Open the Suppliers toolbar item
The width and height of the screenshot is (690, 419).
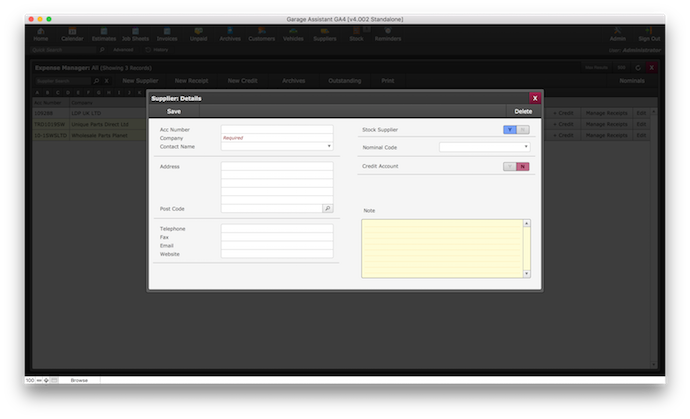click(x=325, y=34)
